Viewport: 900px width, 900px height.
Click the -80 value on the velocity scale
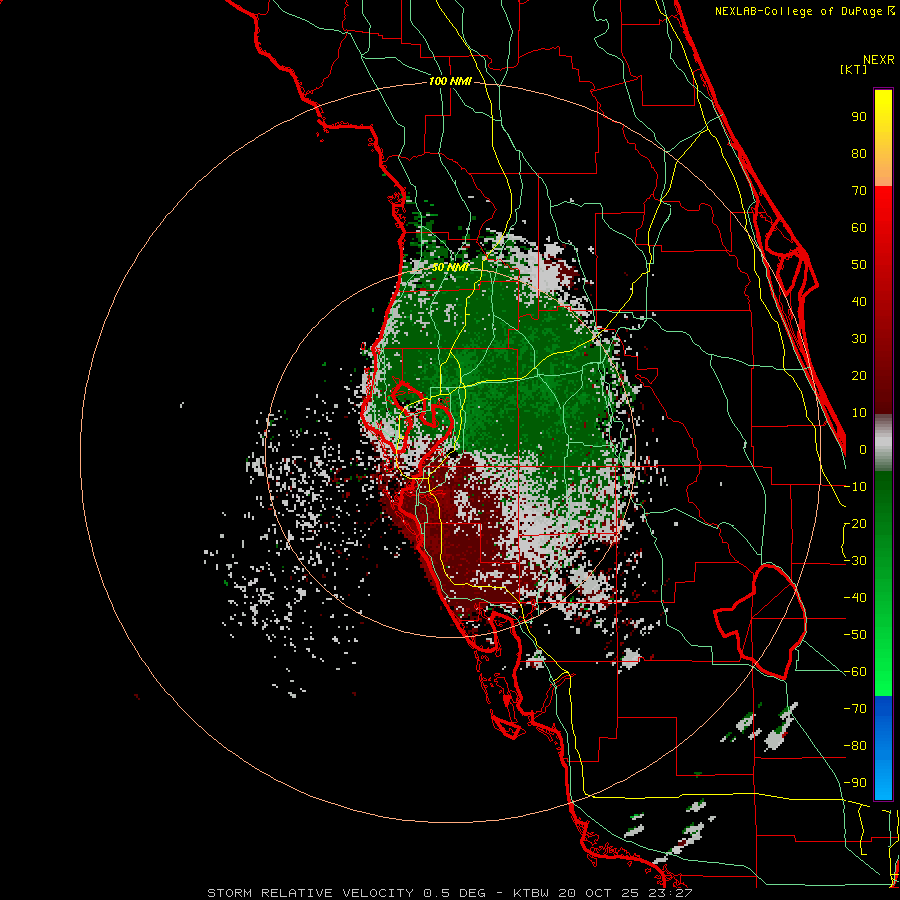pos(855,746)
